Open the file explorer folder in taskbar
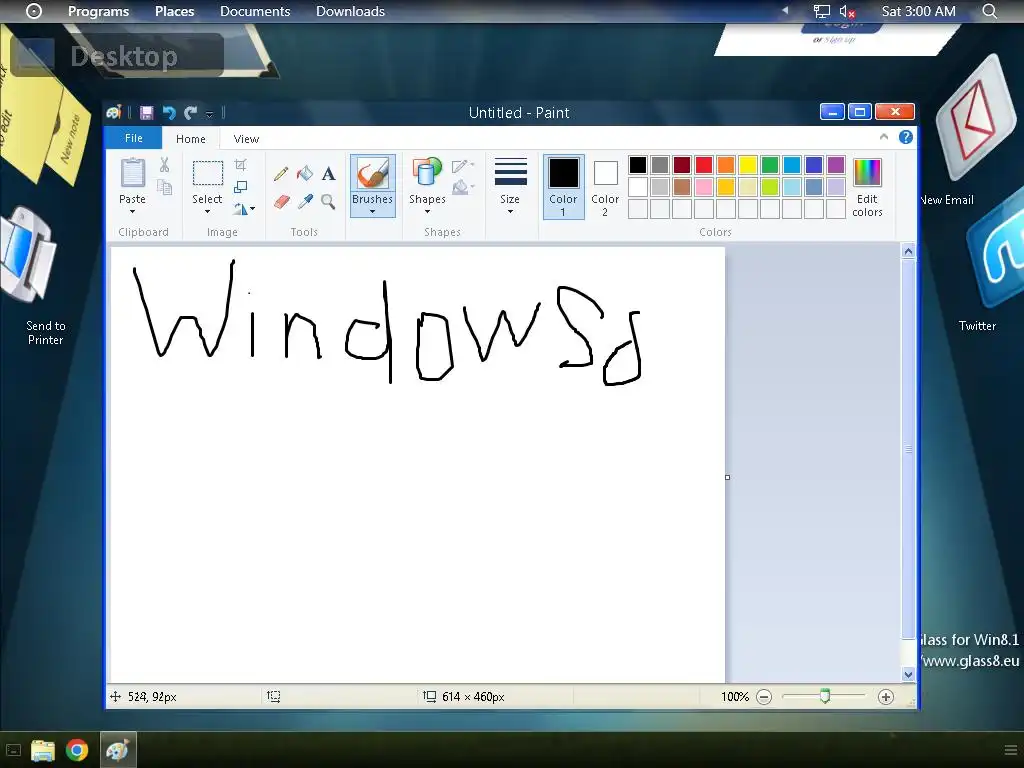 tap(43, 750)
